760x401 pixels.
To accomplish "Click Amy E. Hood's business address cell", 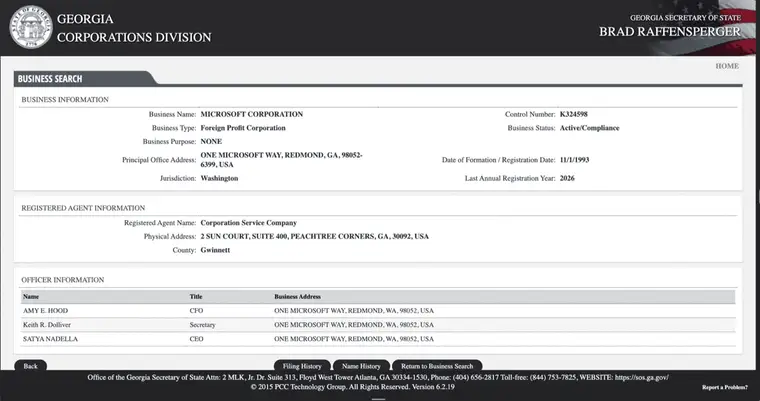I will point(354,311).
